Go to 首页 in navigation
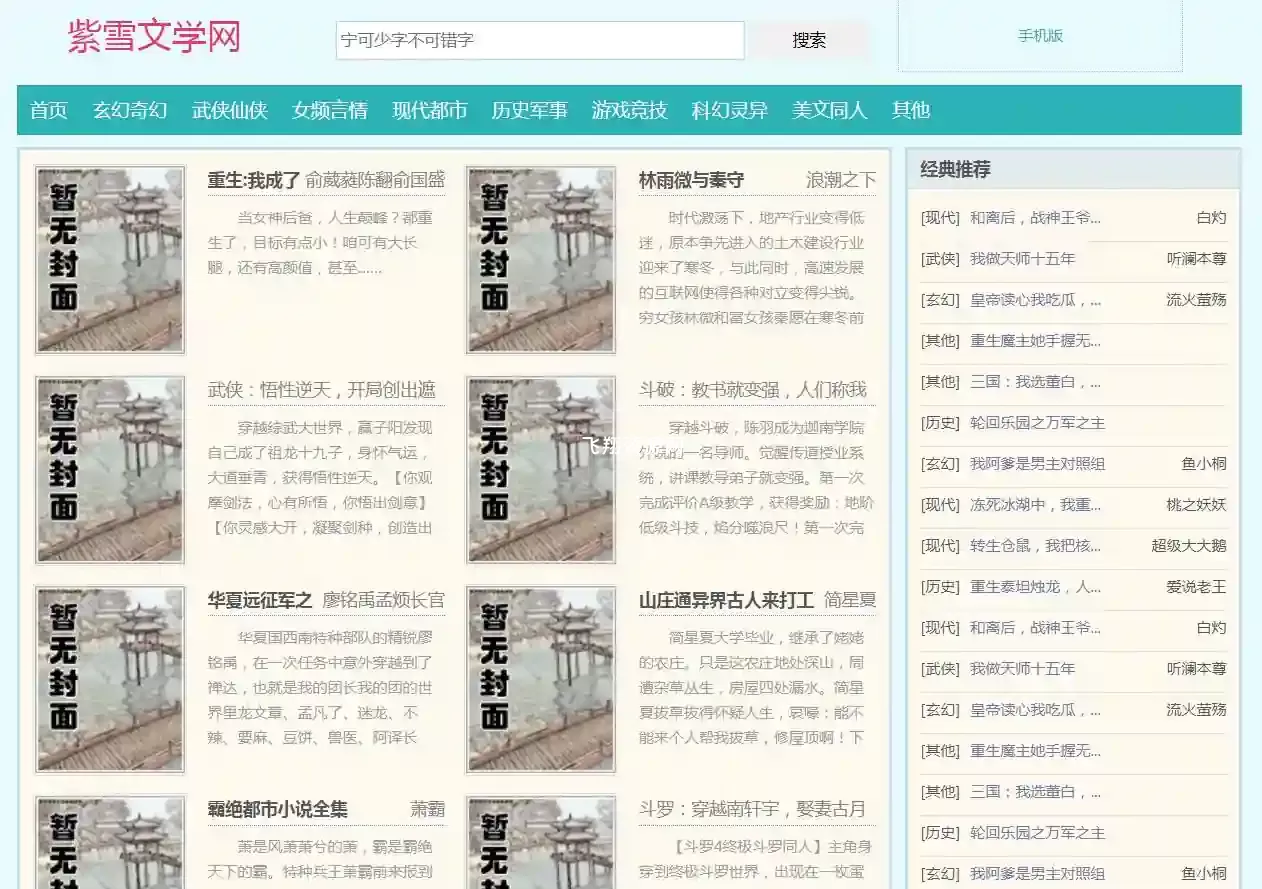Image resolution: width=1262 pixels, height=889 pixels. (x=49, y=110)
